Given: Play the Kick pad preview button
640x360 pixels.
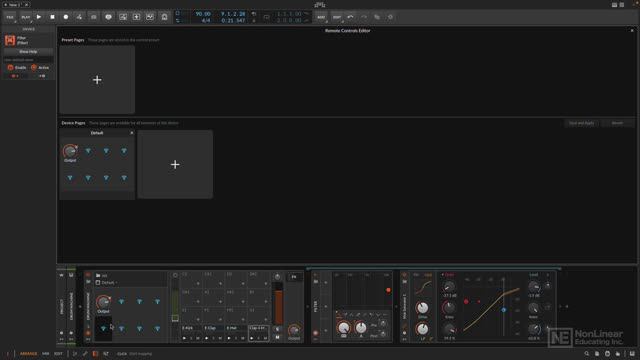Looking at the screenshot, I should [x=184, y=338].
